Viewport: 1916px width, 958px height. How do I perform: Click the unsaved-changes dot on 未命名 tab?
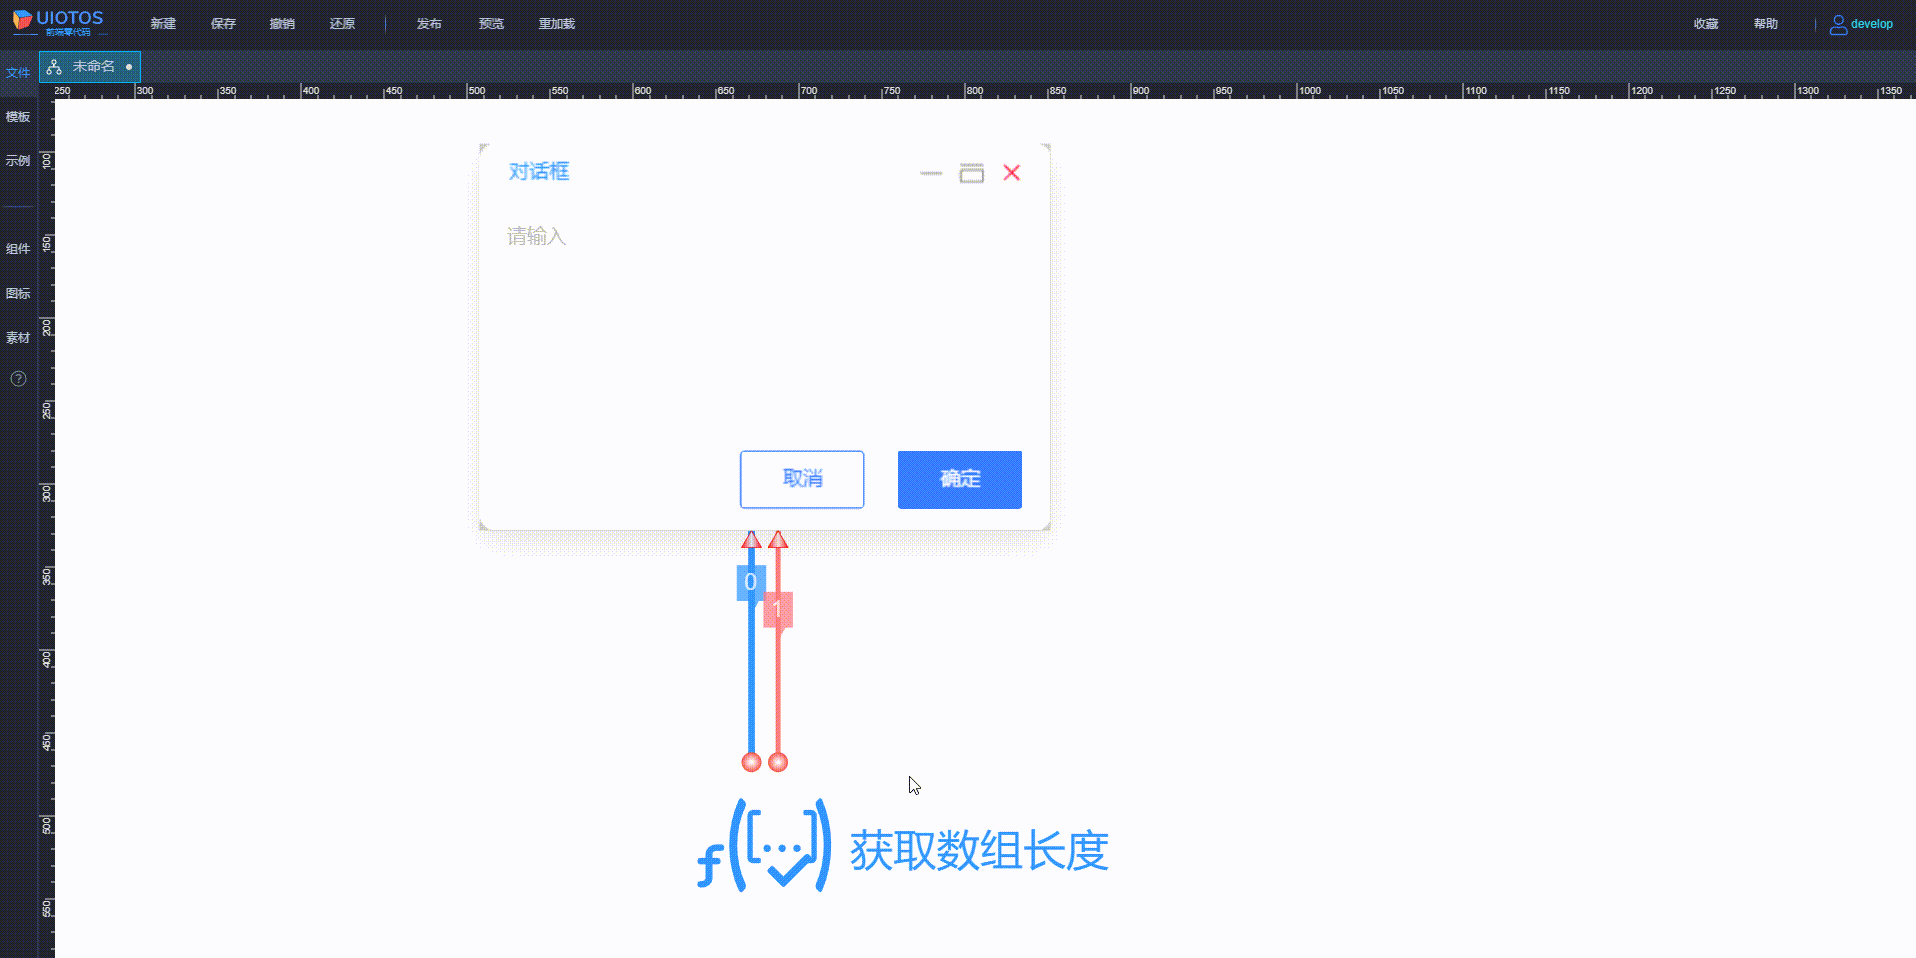coord(128,66)
